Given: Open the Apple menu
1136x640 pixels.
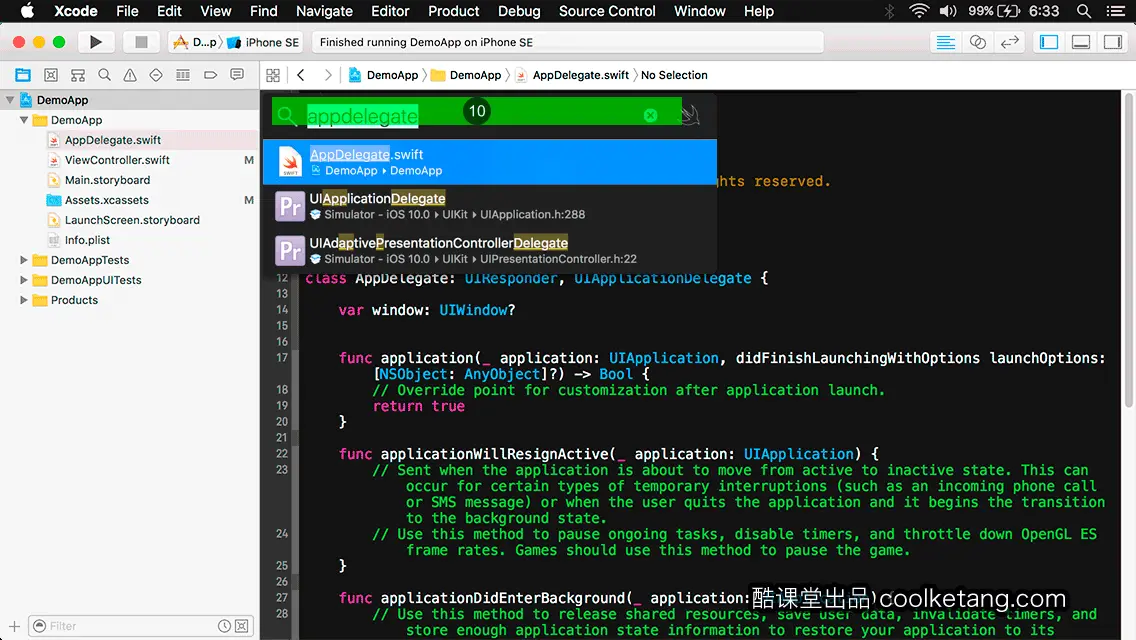Looking at the screenshot, I should click(x=27, y=11).
